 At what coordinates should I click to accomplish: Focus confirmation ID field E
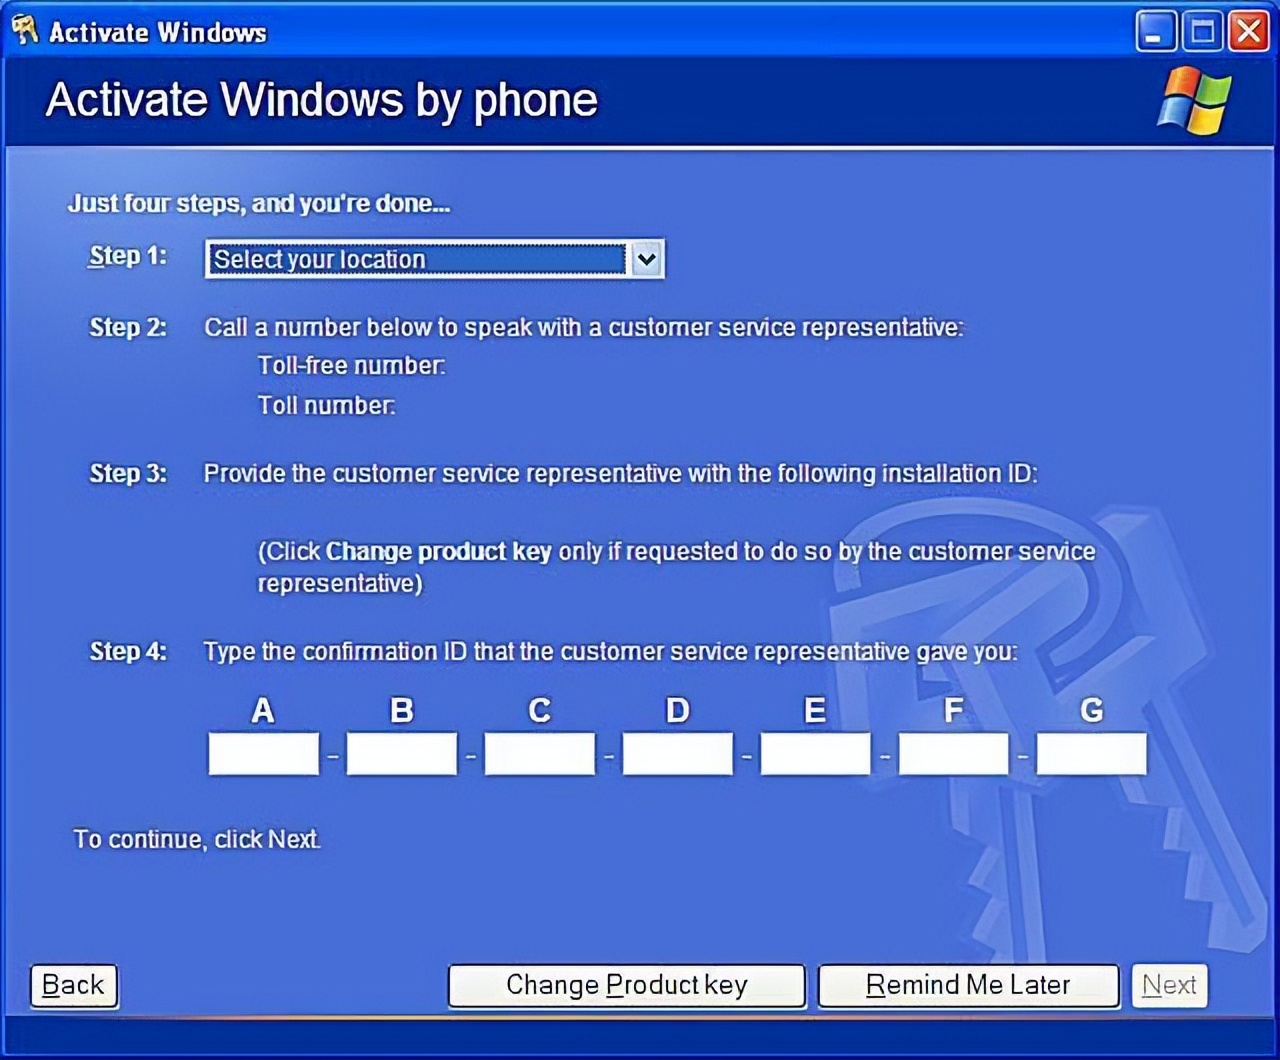[x=816, y=754]
